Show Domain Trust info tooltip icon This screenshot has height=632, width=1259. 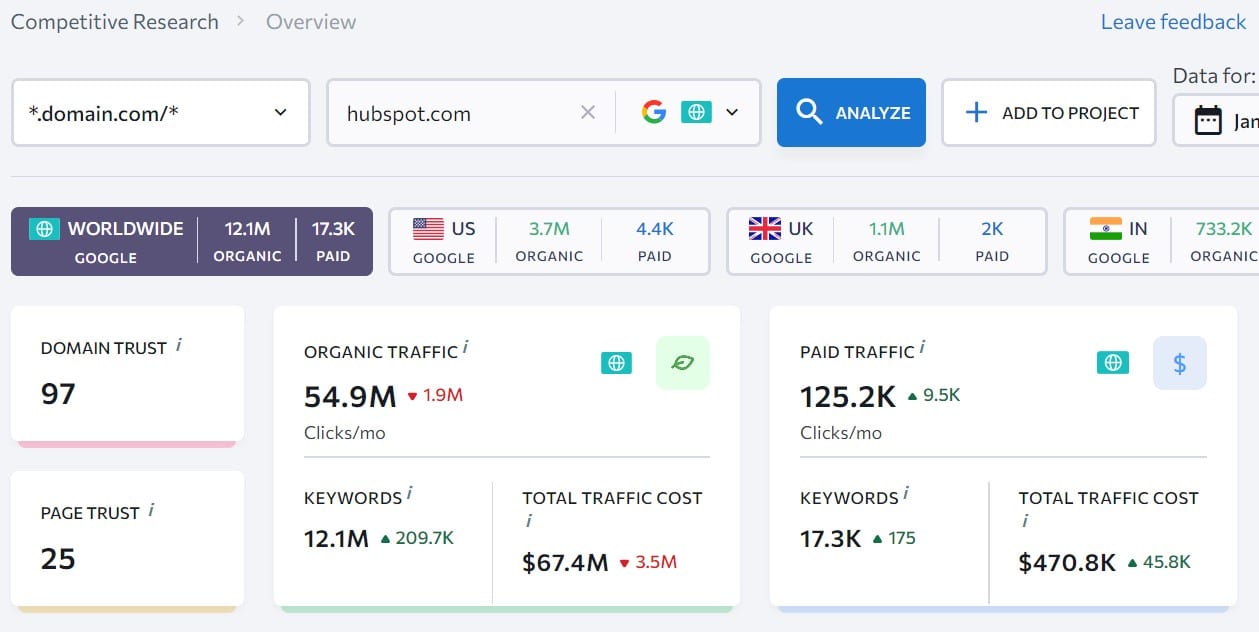(x=179, y=344)
